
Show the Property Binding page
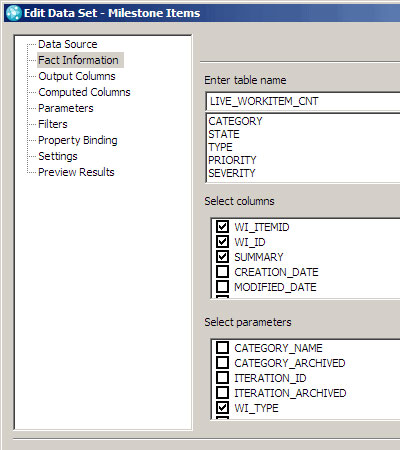pos(78,140)
